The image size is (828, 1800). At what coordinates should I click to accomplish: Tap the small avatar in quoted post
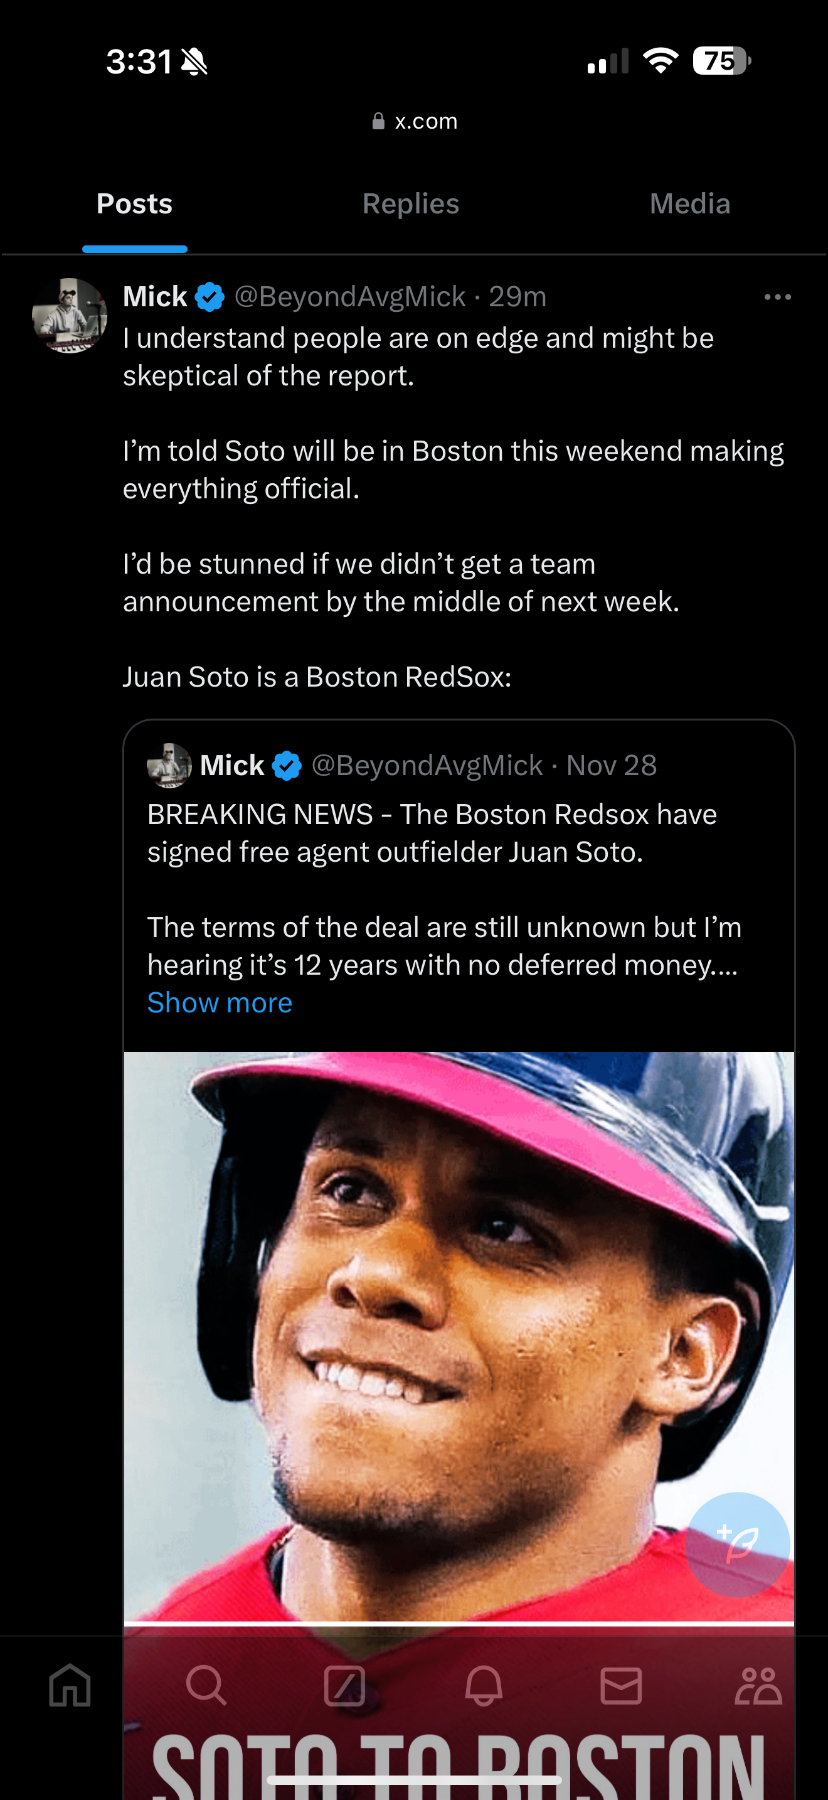point(169,766)
